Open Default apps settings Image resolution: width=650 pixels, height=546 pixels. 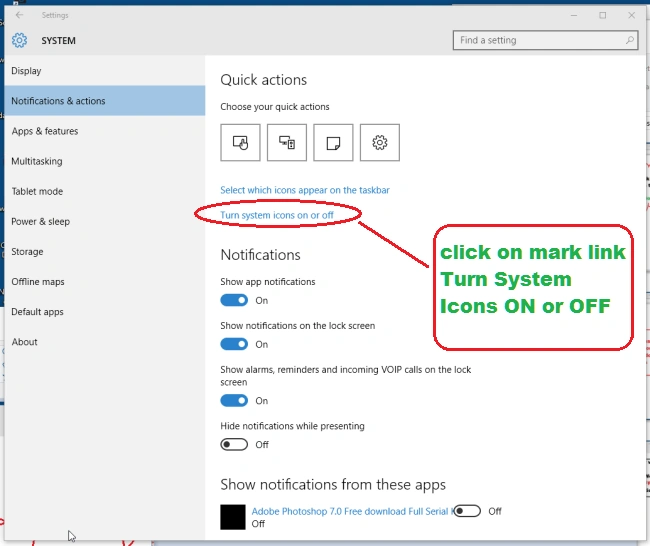click(105, 312)
